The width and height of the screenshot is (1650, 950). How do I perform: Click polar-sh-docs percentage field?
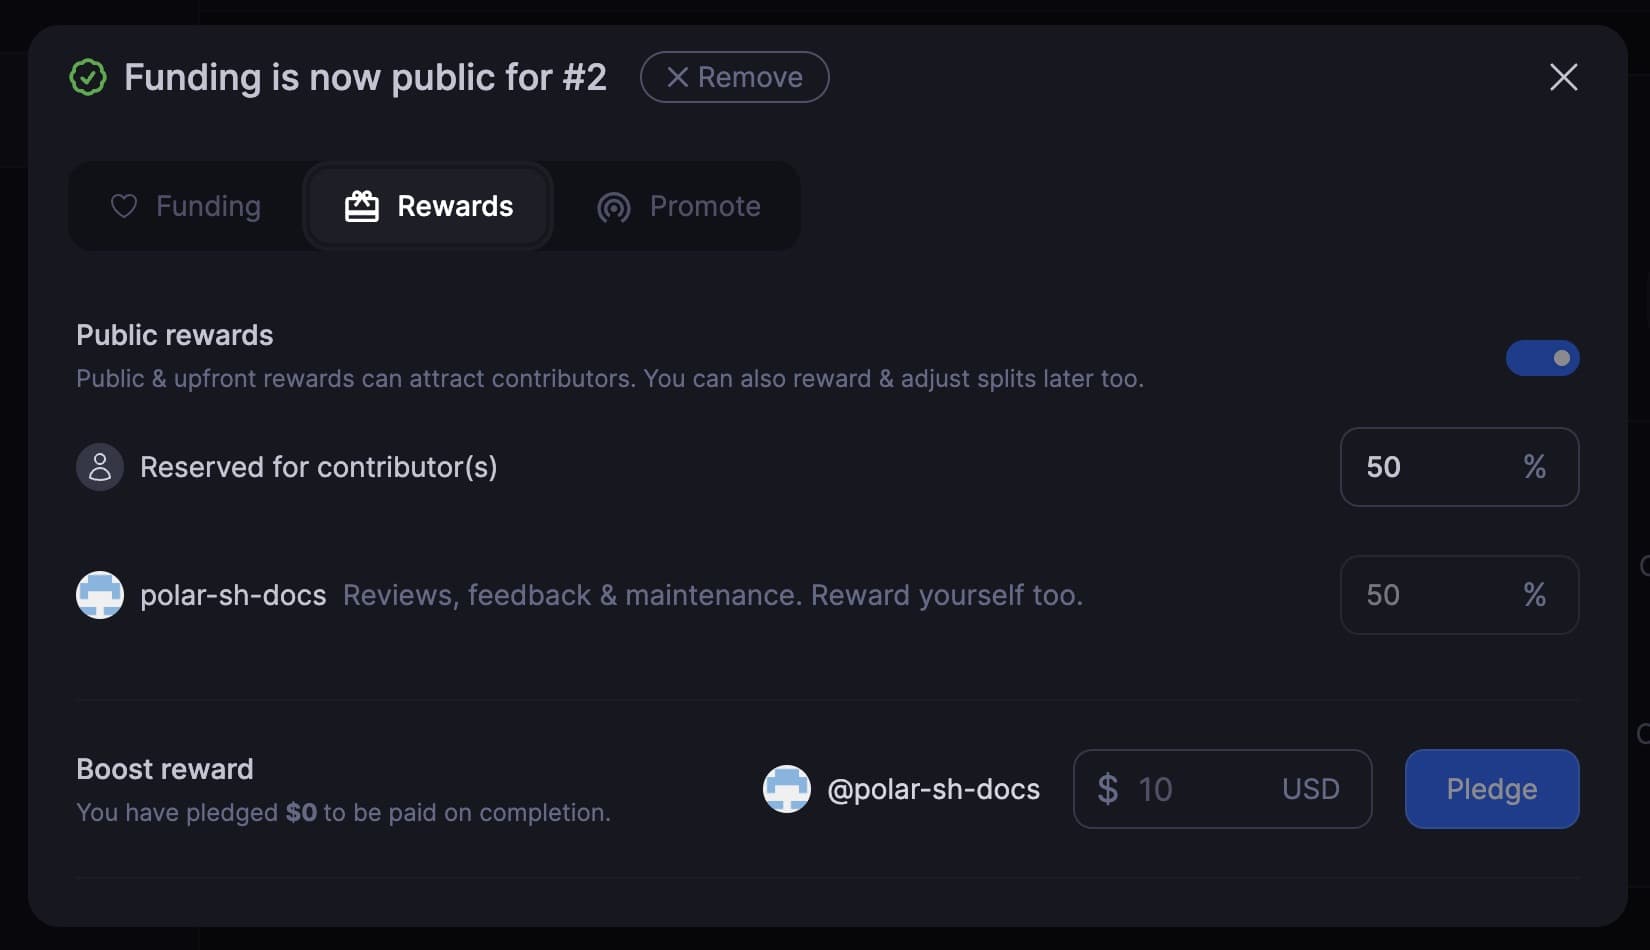[1459, 595]
